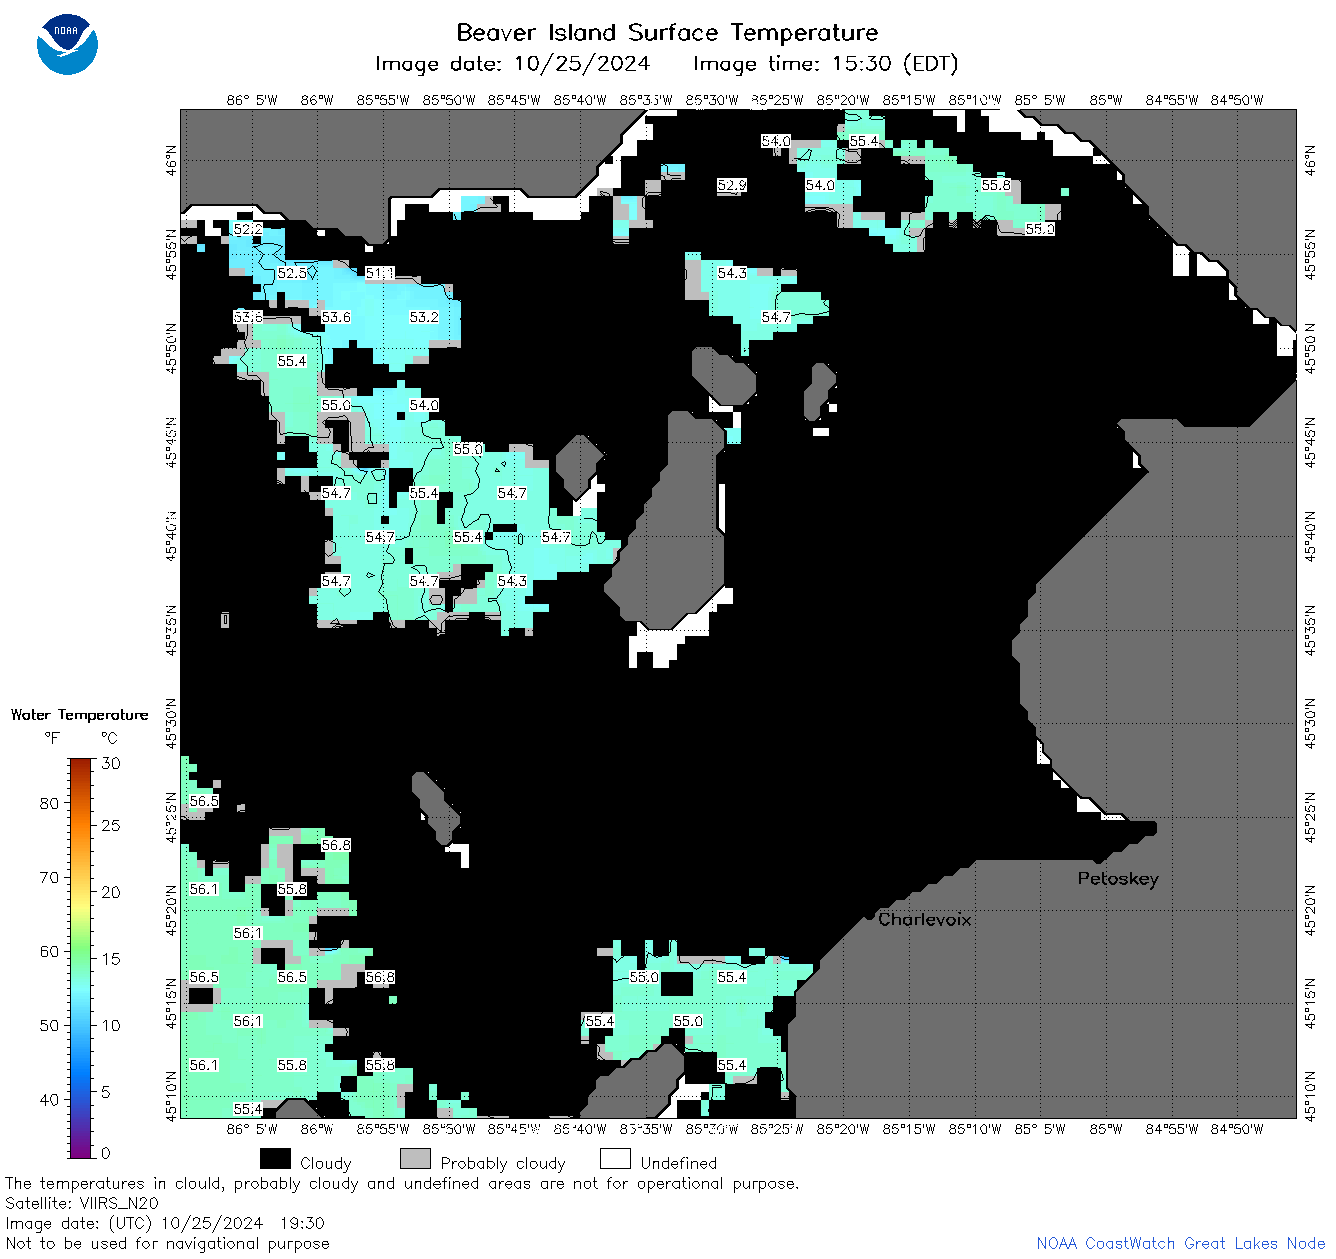Click the °F column label of the scale
The image size is (1336, 1259).
click(x=52, y=738)
